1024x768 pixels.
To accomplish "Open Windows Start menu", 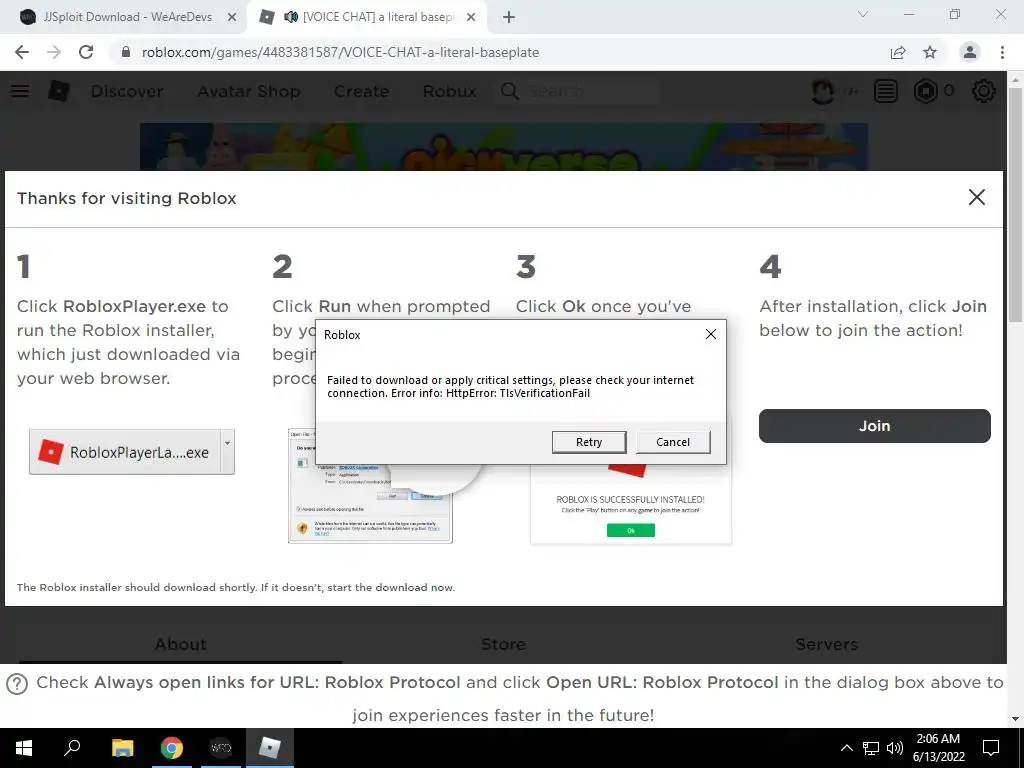I will [24, 748].
